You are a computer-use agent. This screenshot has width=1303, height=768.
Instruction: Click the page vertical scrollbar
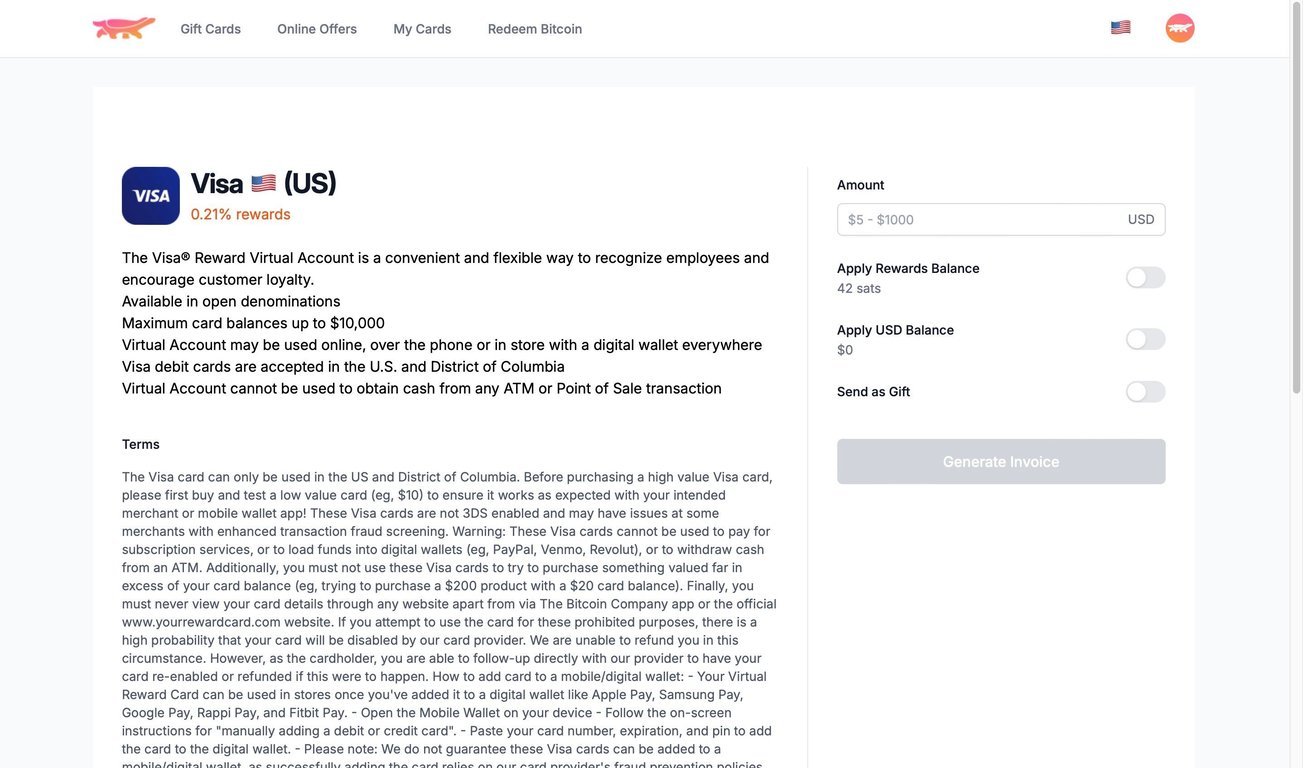(x=1296, y=200)
